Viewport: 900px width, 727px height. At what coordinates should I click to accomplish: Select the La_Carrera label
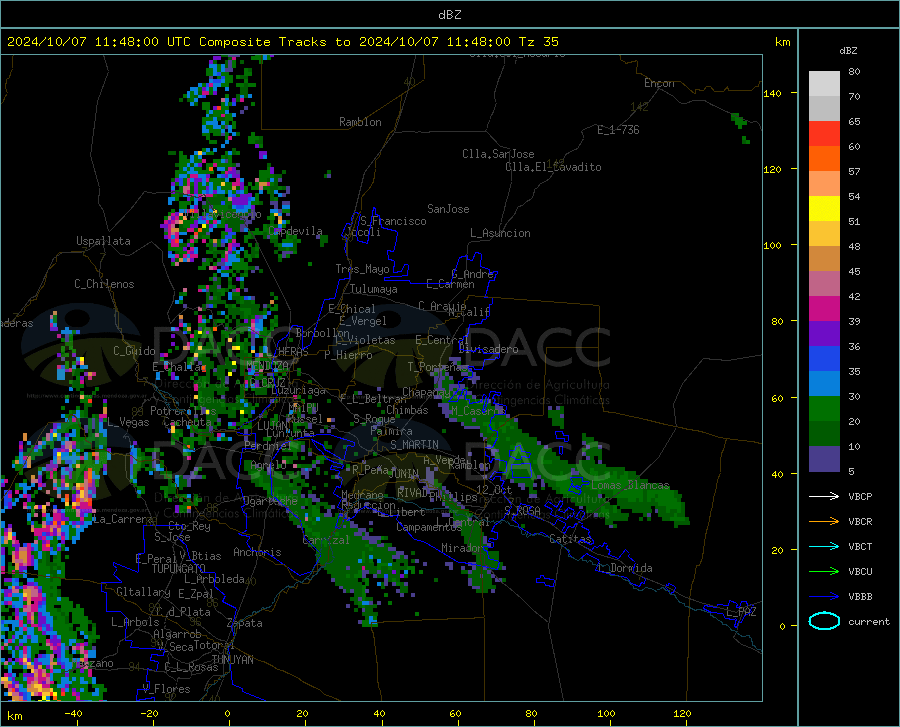[123, 519]
